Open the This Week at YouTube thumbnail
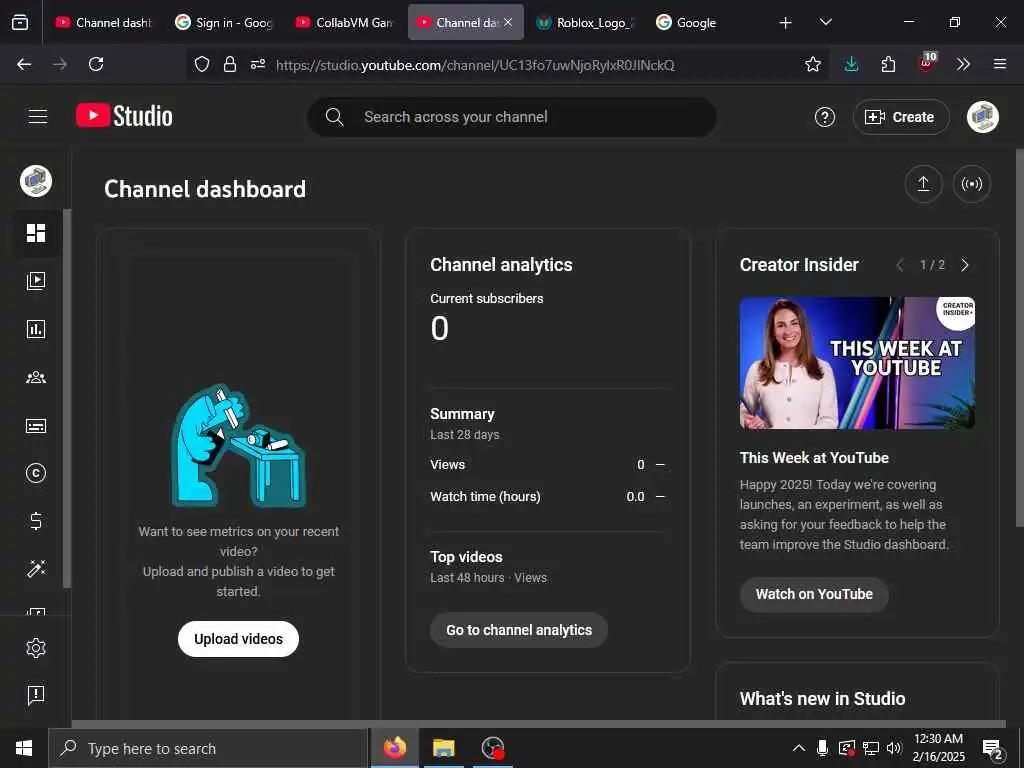 coord(857,363)
